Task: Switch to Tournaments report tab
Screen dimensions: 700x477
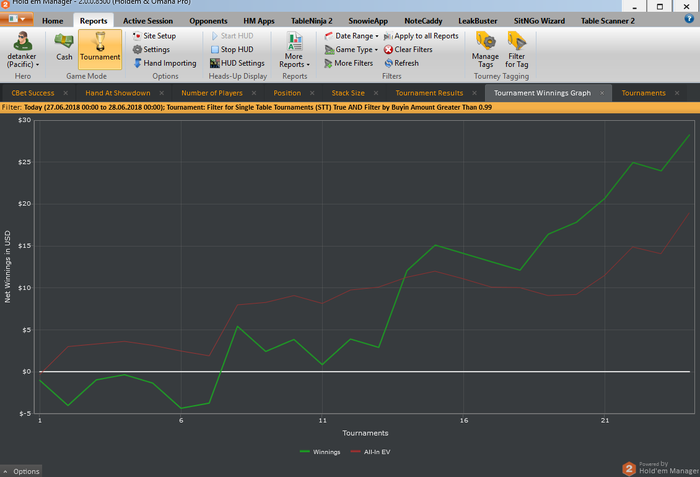Action: (643, 93)
